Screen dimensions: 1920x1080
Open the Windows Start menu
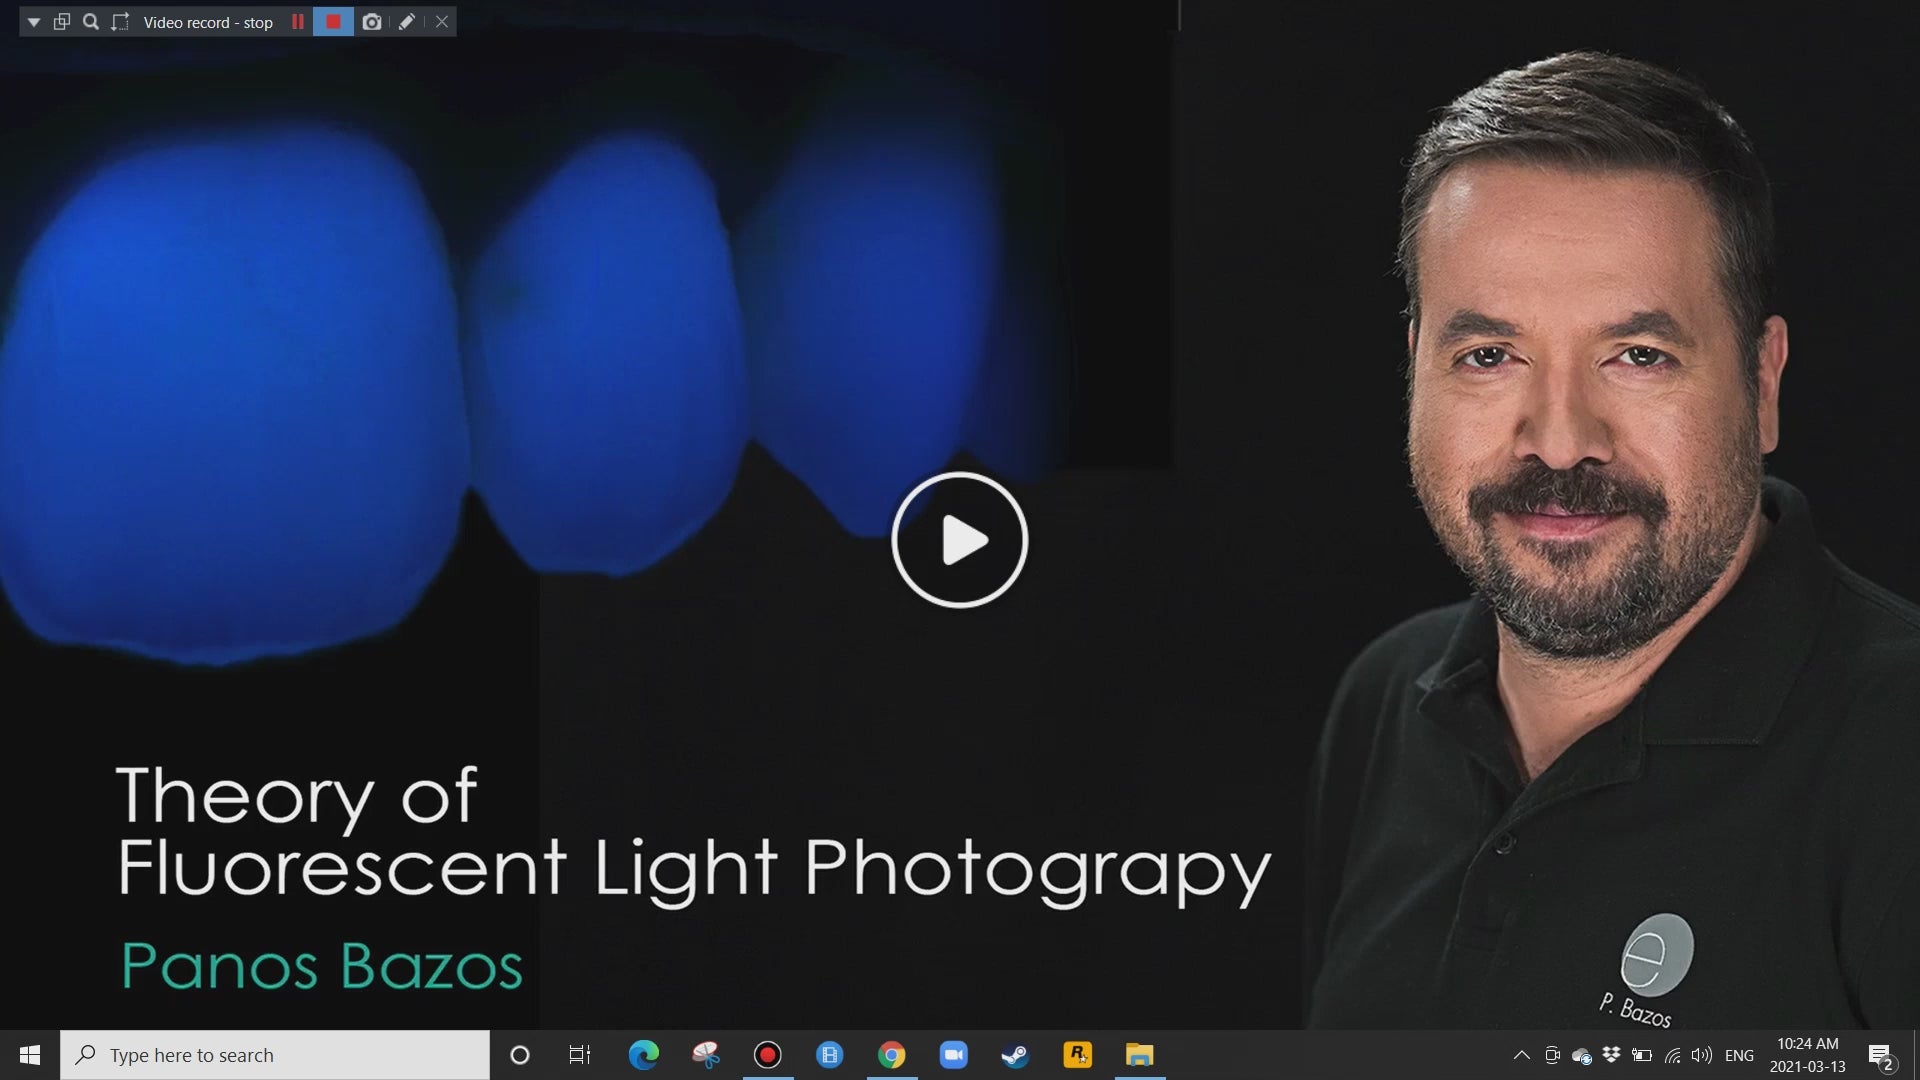(30, 1055)
